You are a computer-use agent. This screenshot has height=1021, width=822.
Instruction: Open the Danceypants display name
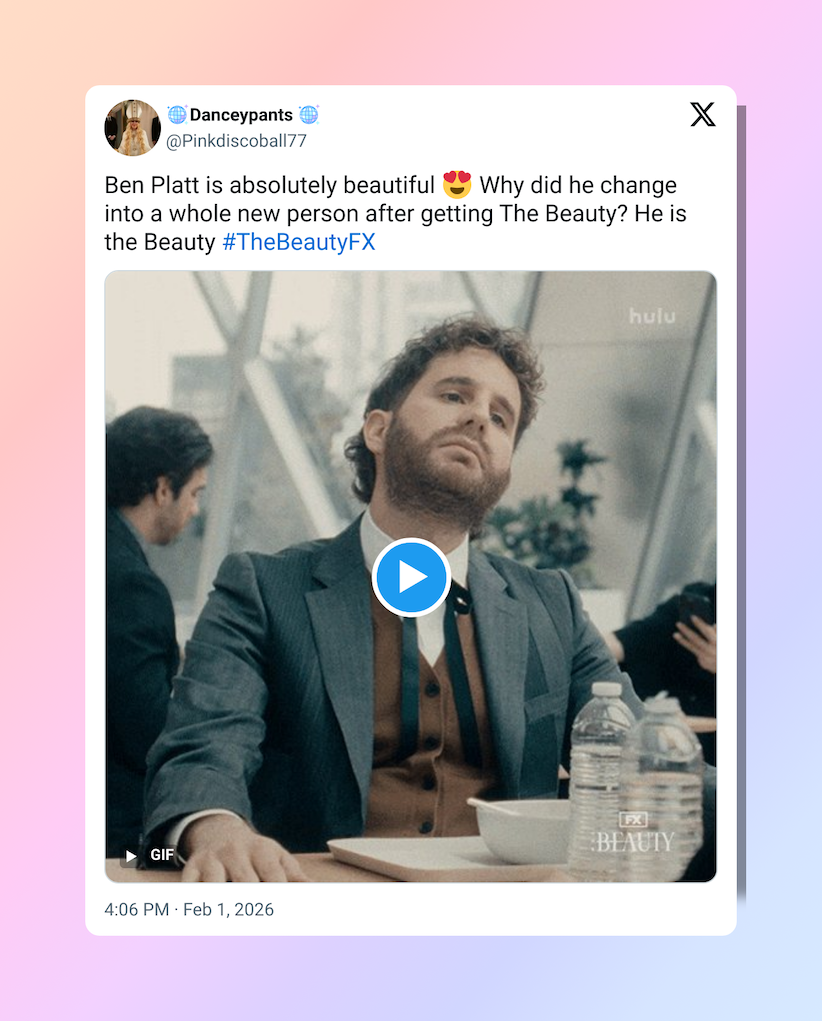point(241,115)
